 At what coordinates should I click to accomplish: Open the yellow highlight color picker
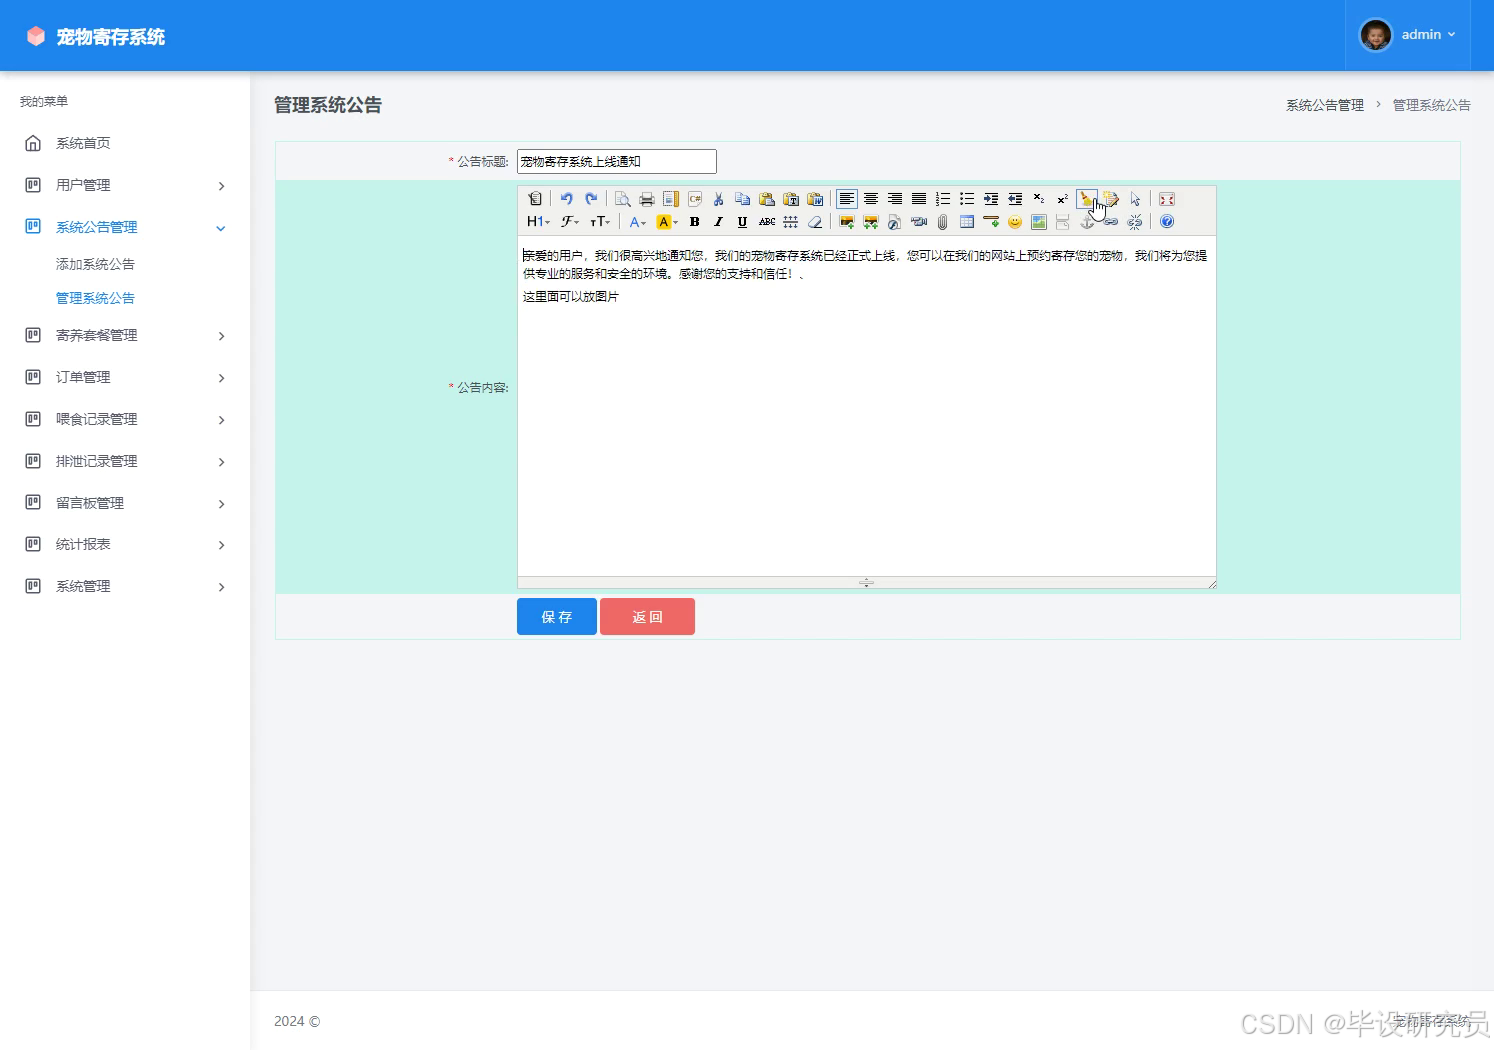(x=666, y=222)
